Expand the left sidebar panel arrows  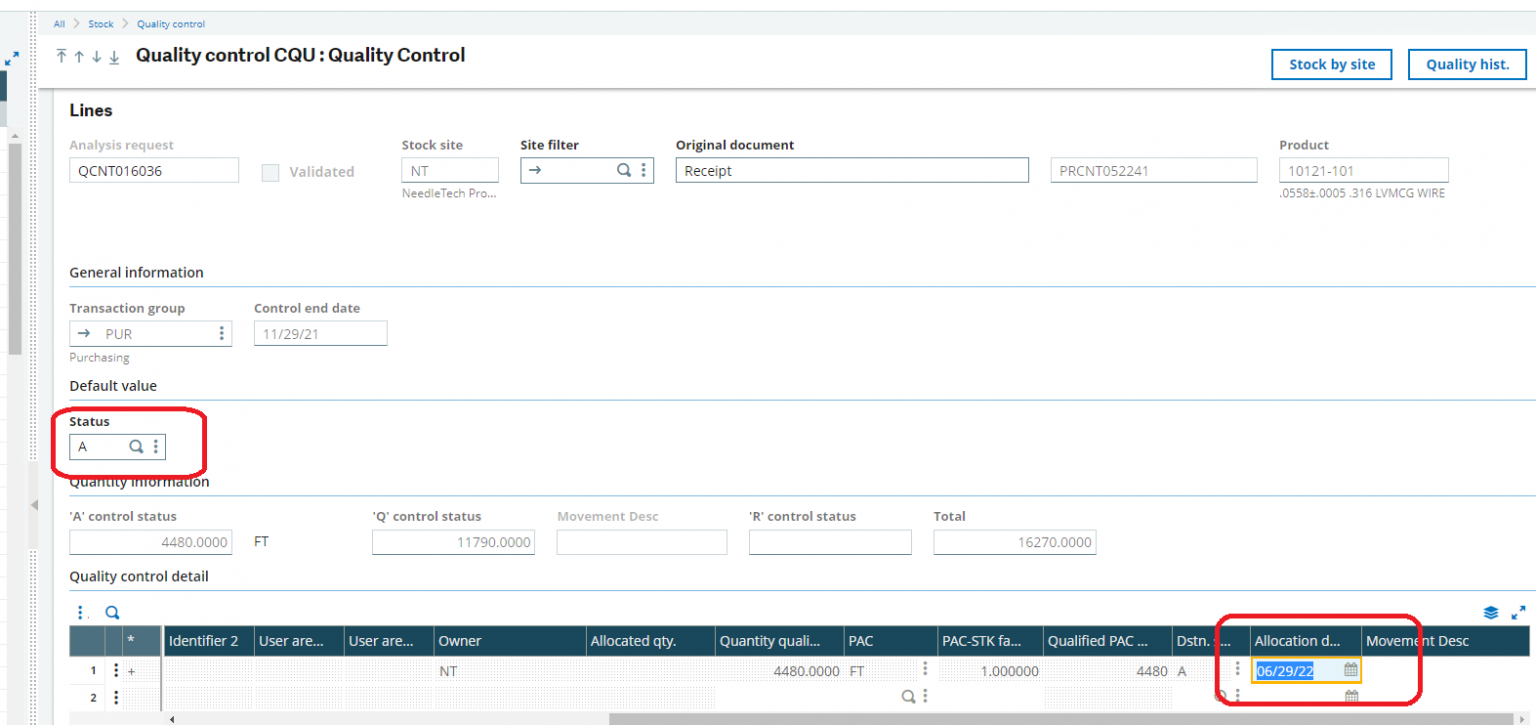point(12,58)
